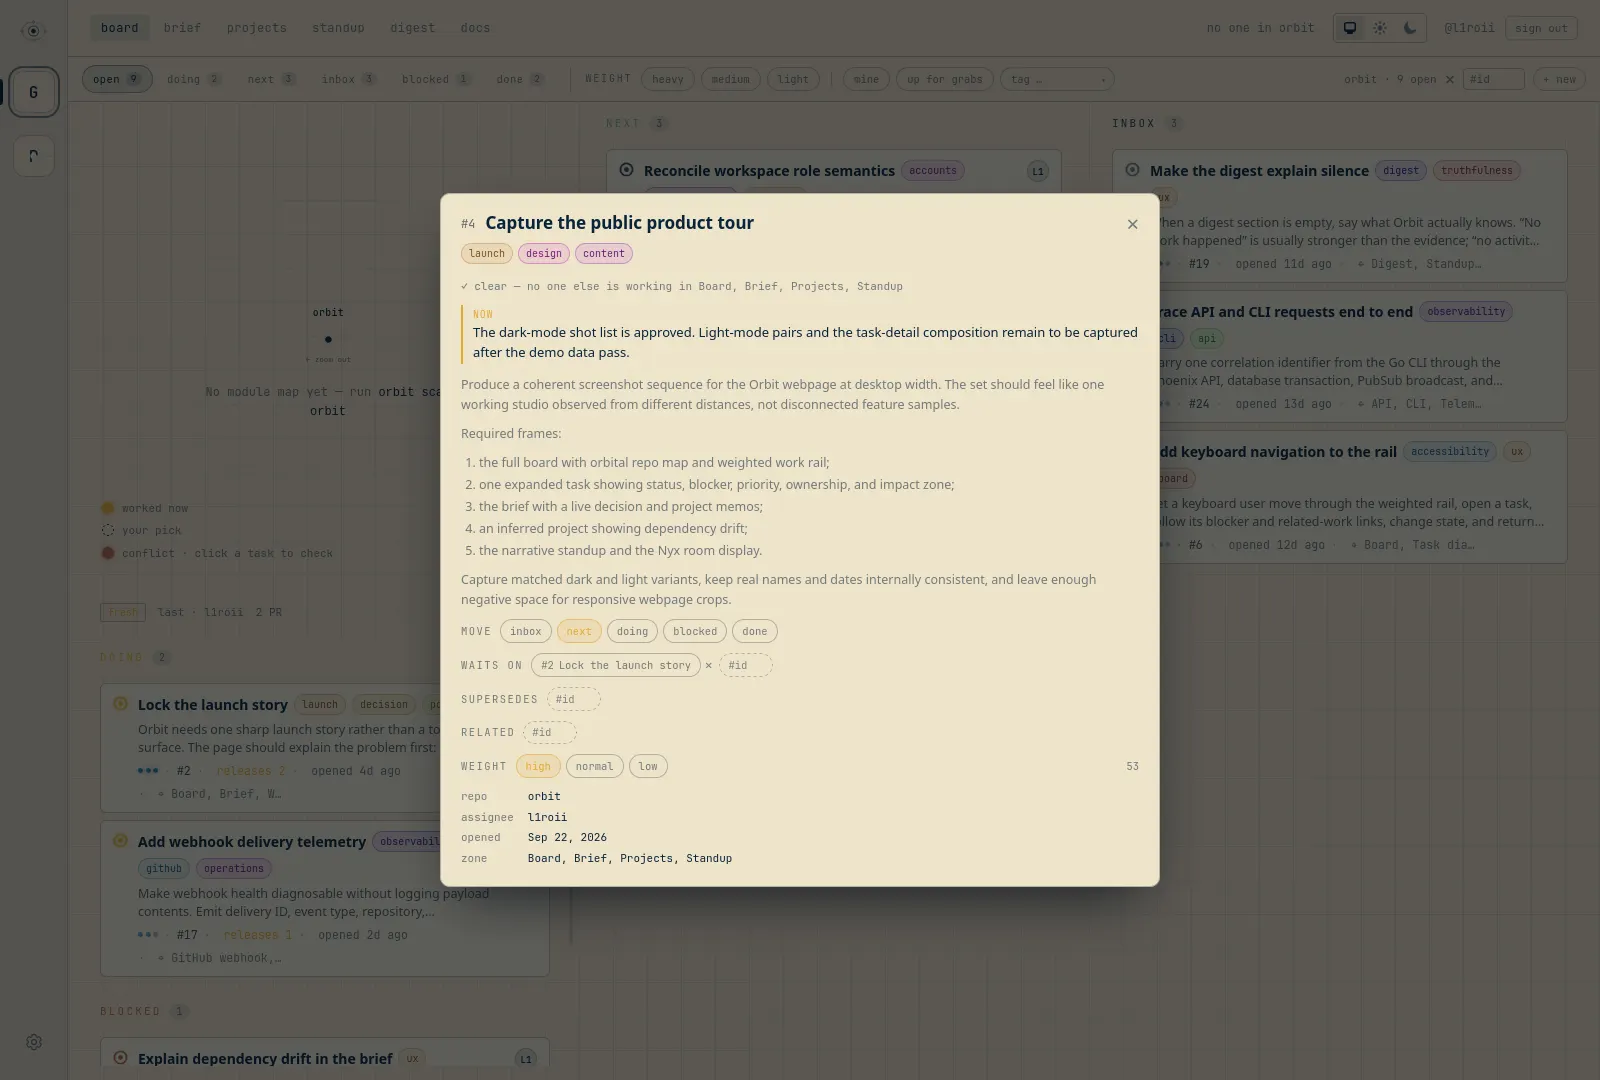Toggle the heavy weight filter
Viewport: 1600px width, 1080px height.
pos(667,79)
